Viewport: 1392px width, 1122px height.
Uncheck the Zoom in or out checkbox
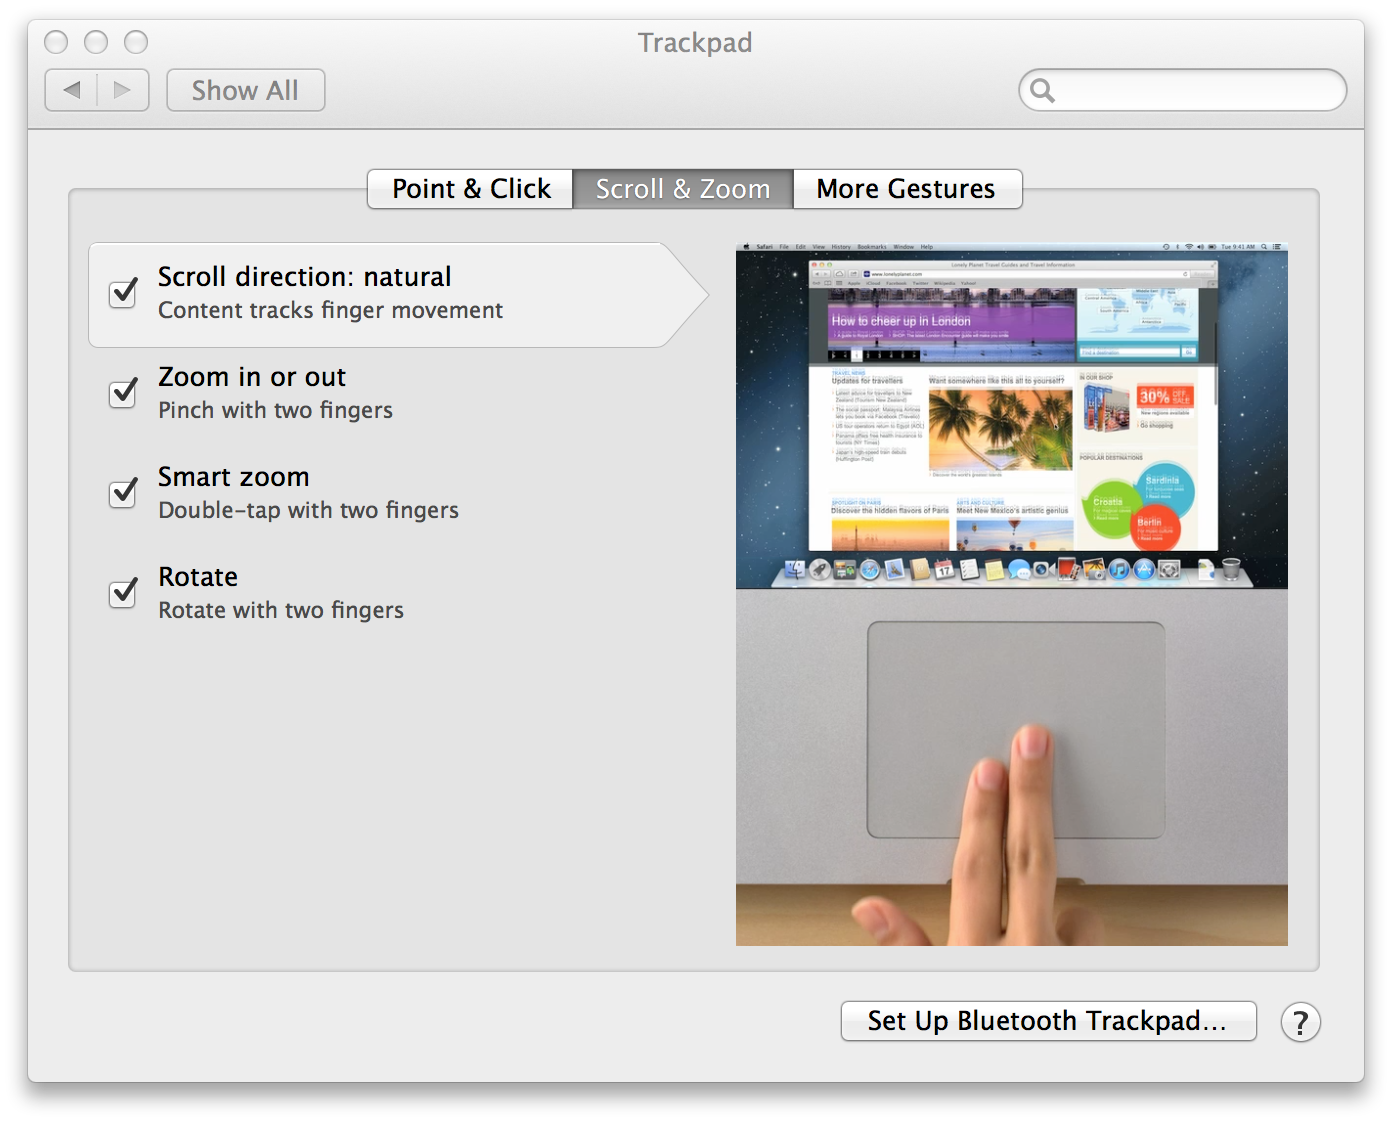click(124, 392)
